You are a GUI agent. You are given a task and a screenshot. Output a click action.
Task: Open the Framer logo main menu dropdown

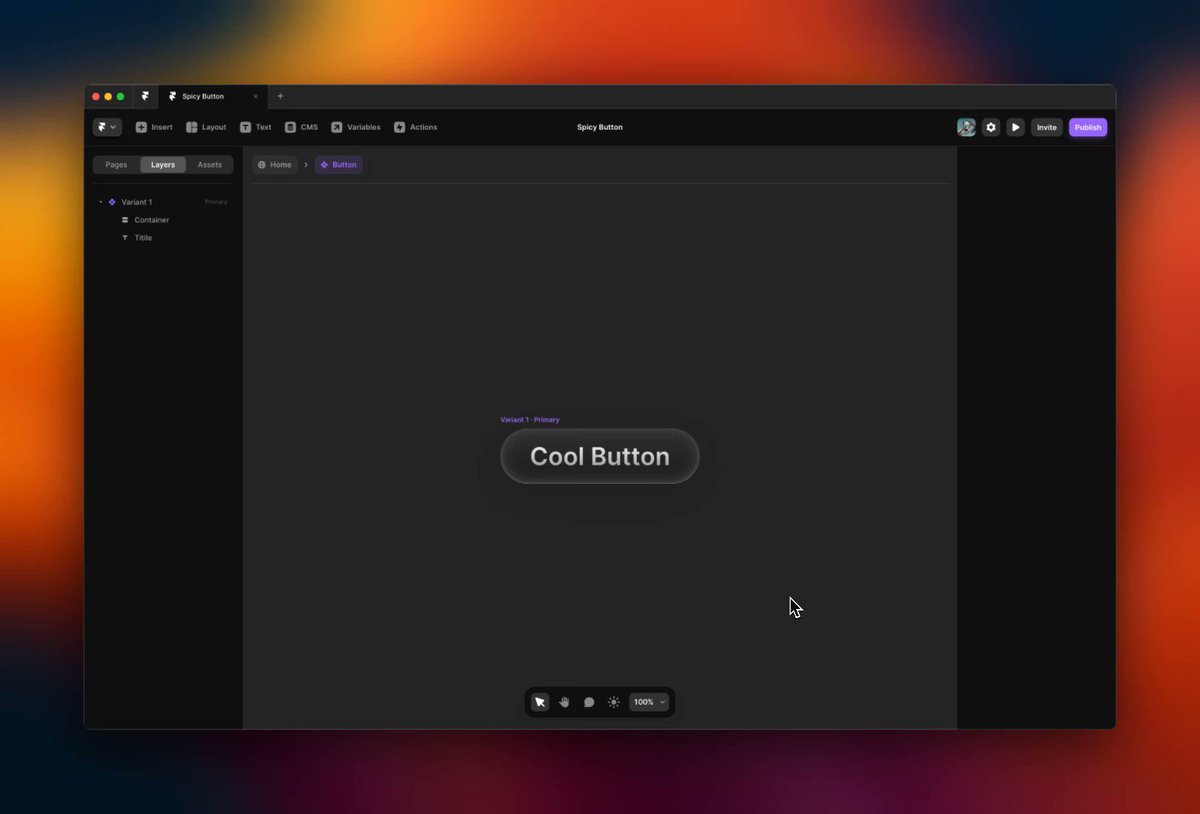[x=107, y=127]
